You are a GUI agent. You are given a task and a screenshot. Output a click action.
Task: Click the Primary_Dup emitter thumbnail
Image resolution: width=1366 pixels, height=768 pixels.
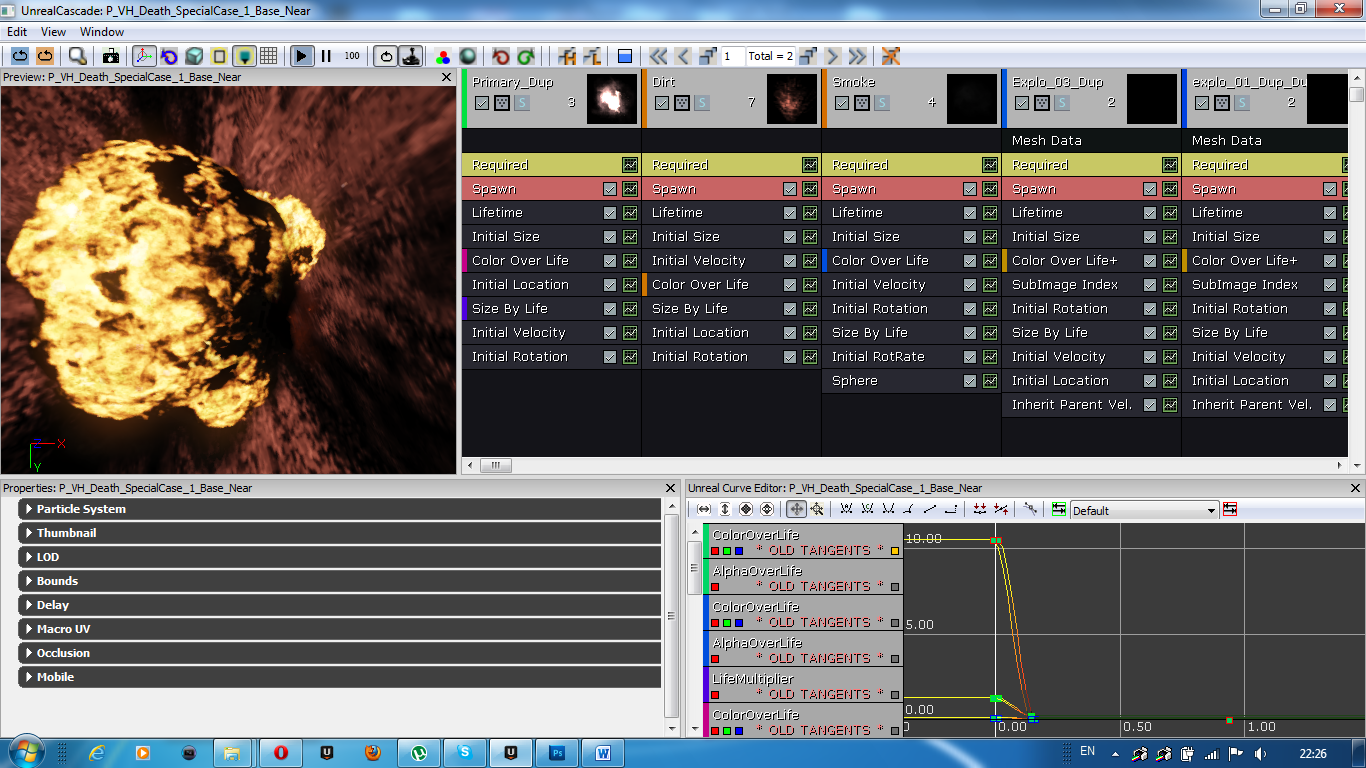click(x=612, y=99)
